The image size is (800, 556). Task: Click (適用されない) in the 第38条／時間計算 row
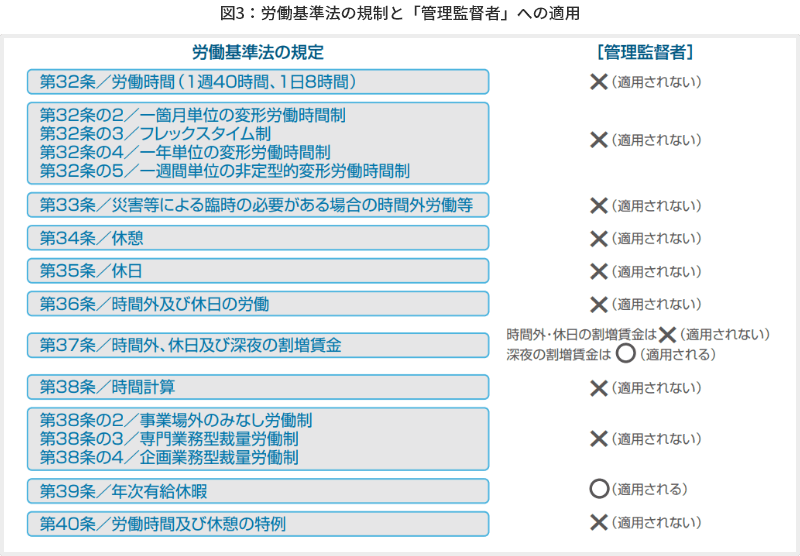[657, 388]
